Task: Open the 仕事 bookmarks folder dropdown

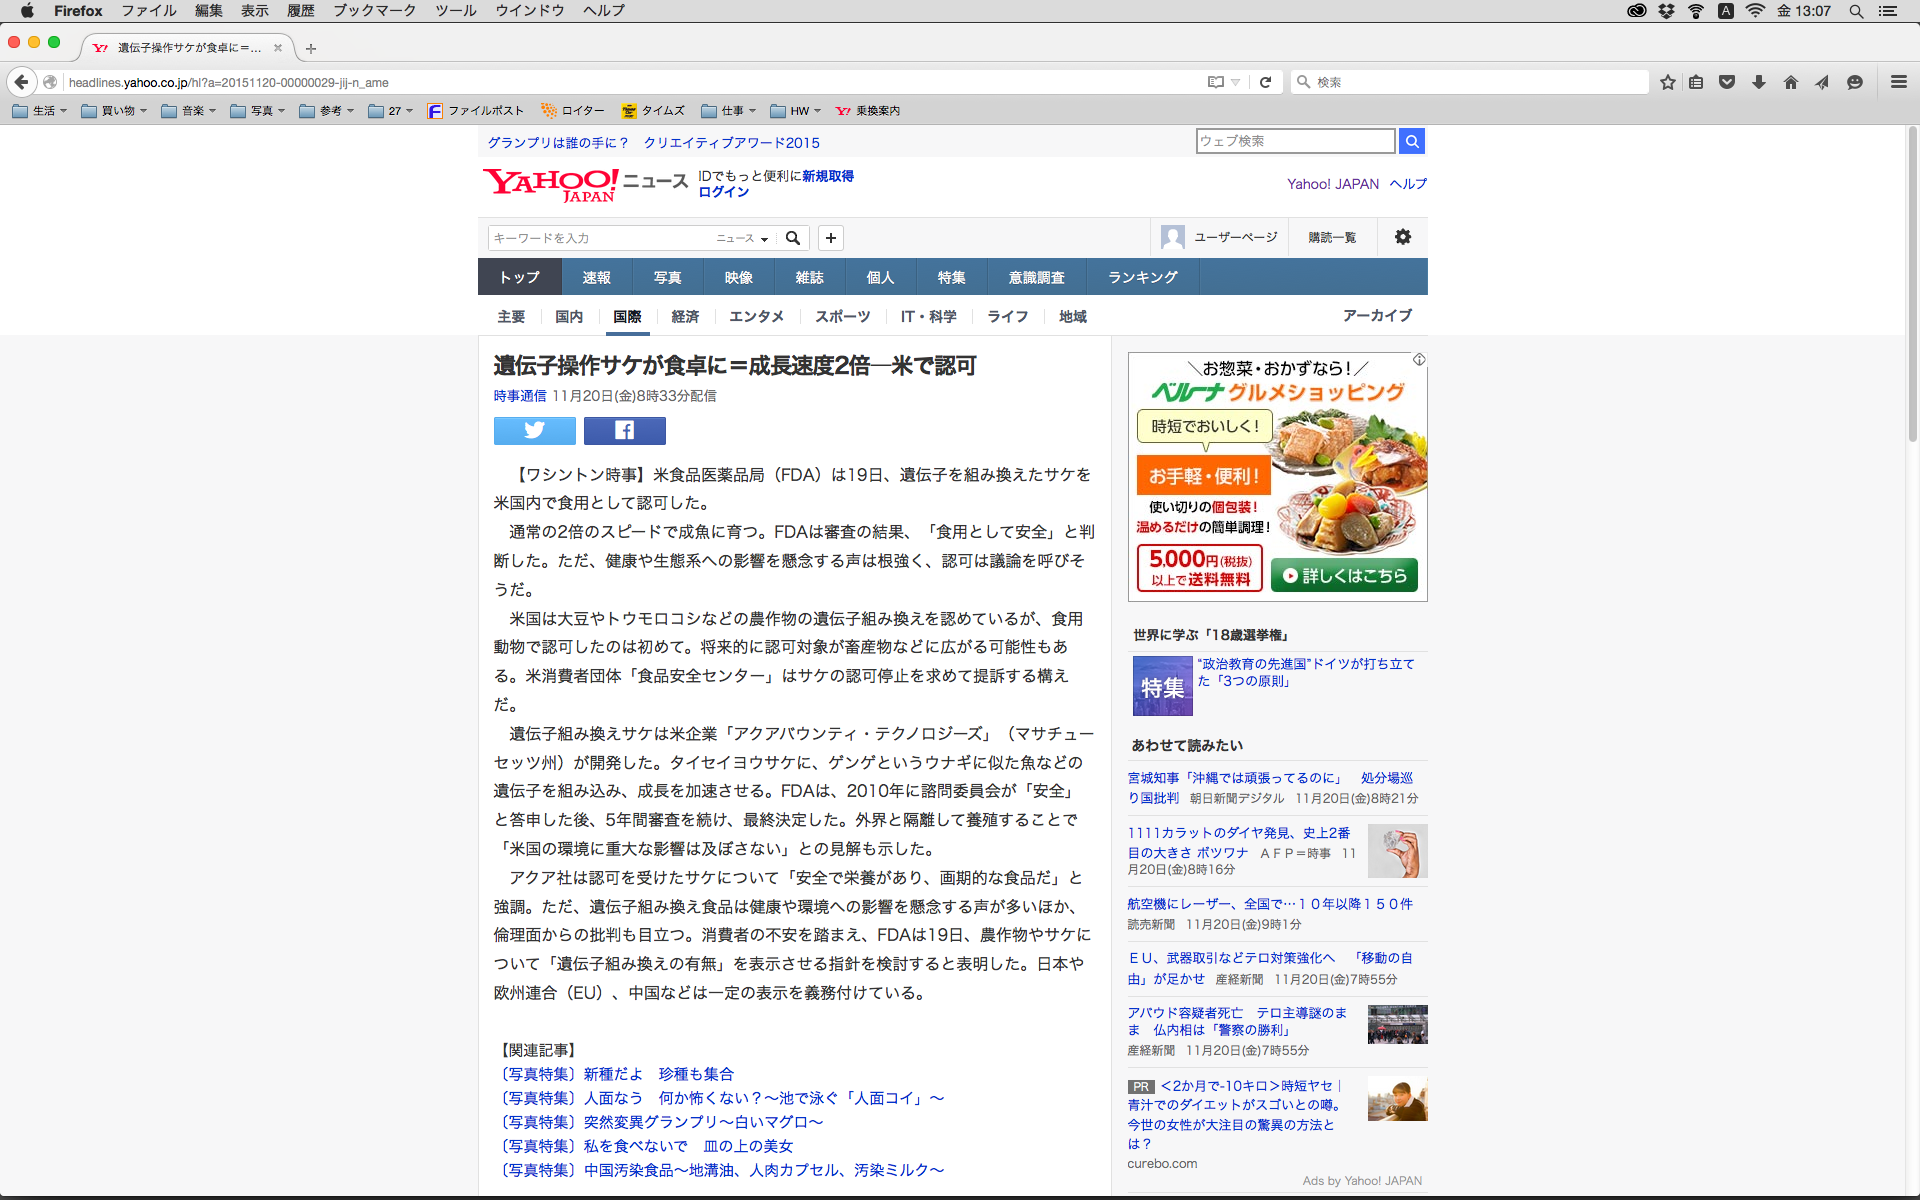Action: point(728,111)
